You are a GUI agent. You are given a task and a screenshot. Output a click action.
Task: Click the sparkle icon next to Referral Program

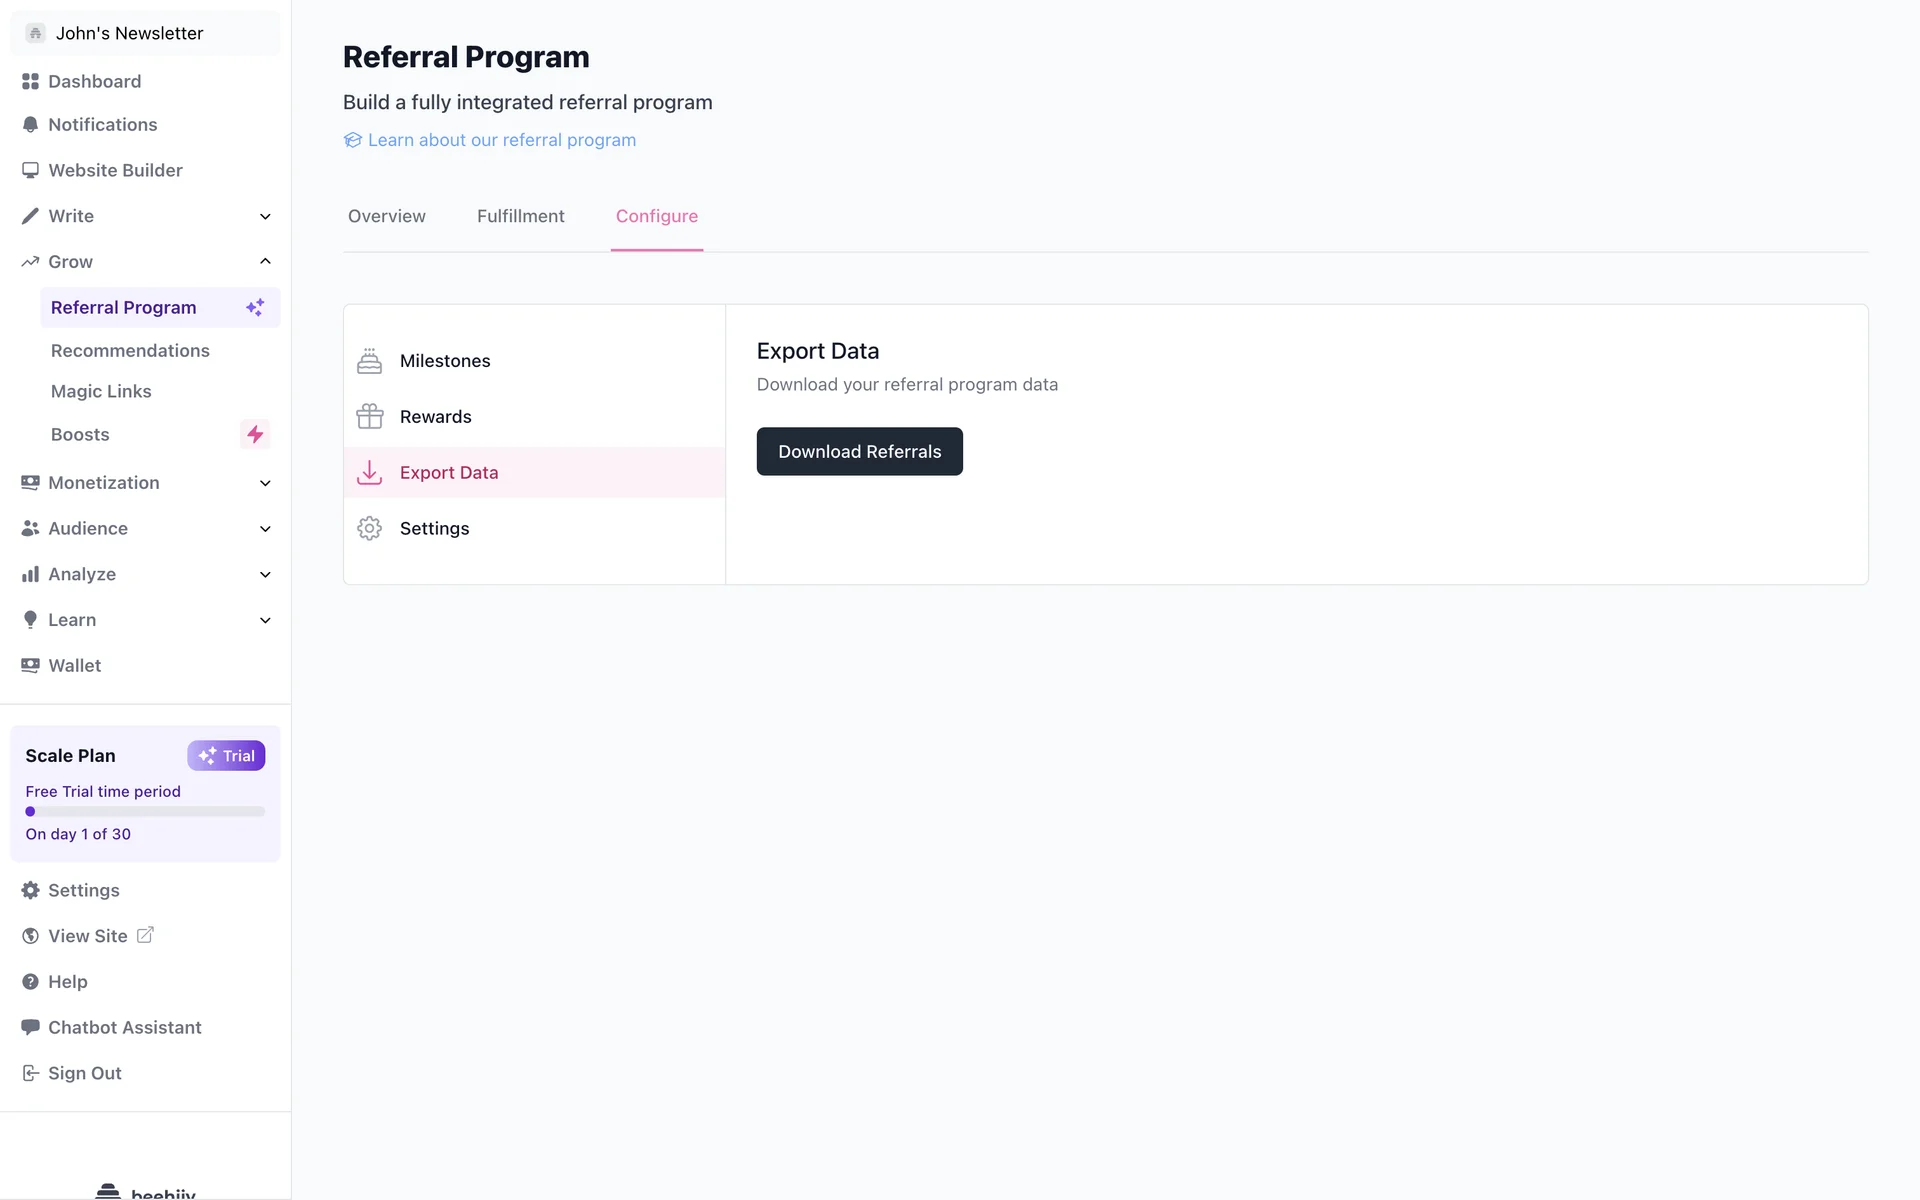(x=255, y=307)
